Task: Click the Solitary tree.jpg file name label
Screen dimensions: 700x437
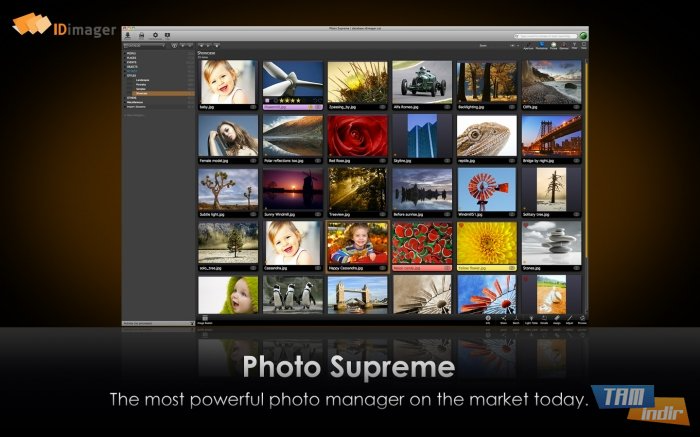Action: click(538, 215)
